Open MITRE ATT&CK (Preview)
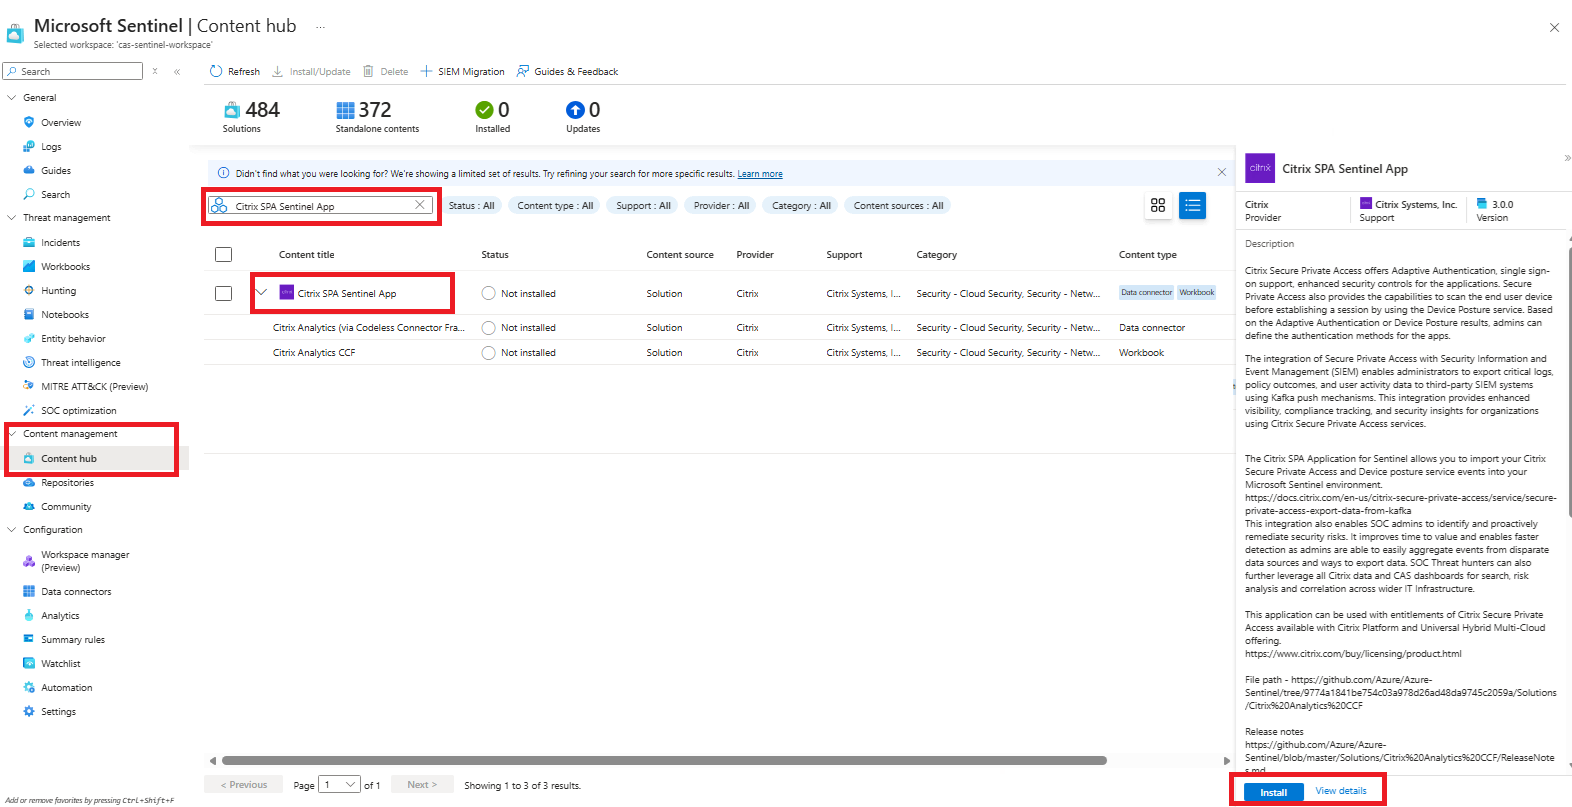 click(94, 387)
